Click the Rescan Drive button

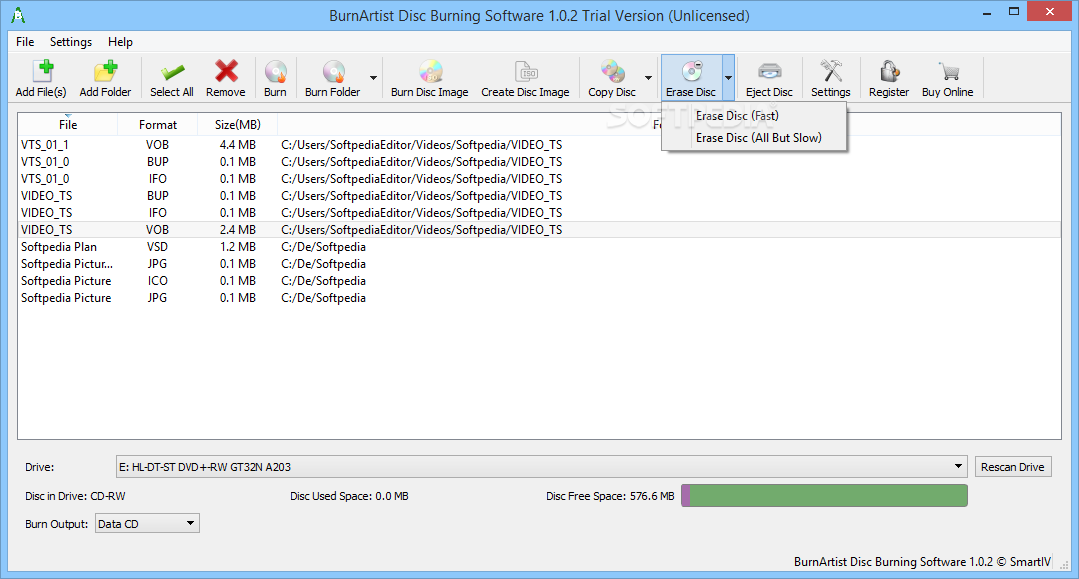pos(1013,467)
